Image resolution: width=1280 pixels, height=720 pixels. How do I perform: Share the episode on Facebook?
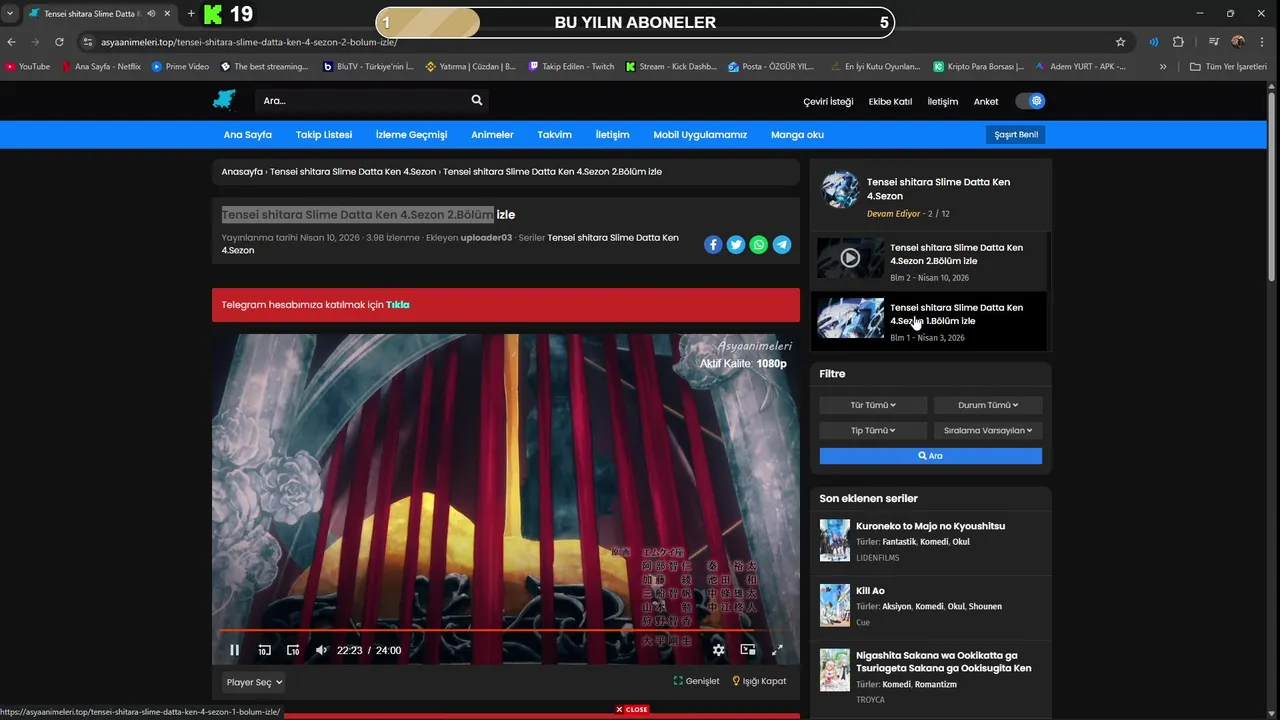(713, 244)
